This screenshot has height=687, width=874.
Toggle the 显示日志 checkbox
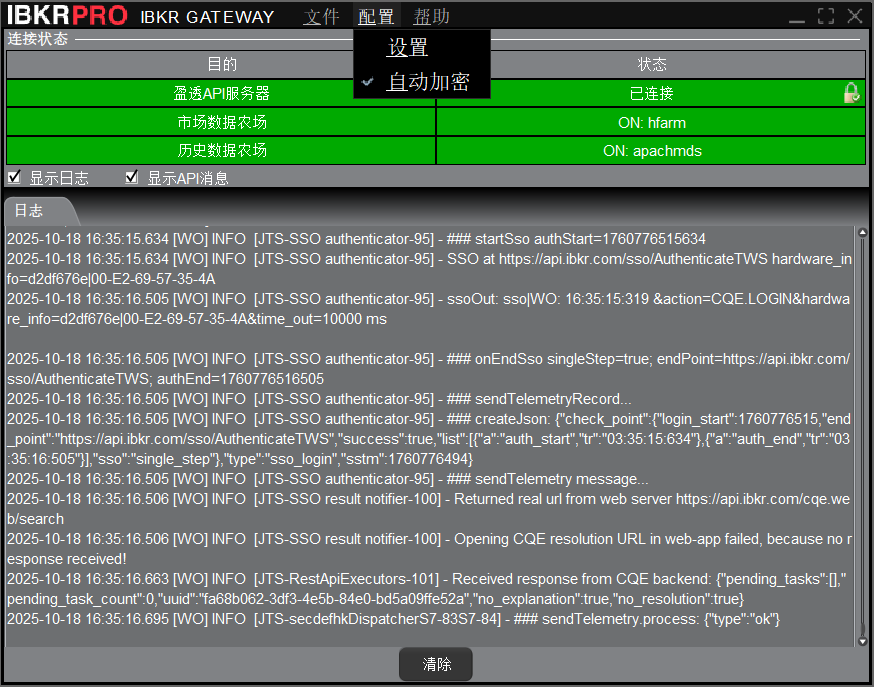15,178
